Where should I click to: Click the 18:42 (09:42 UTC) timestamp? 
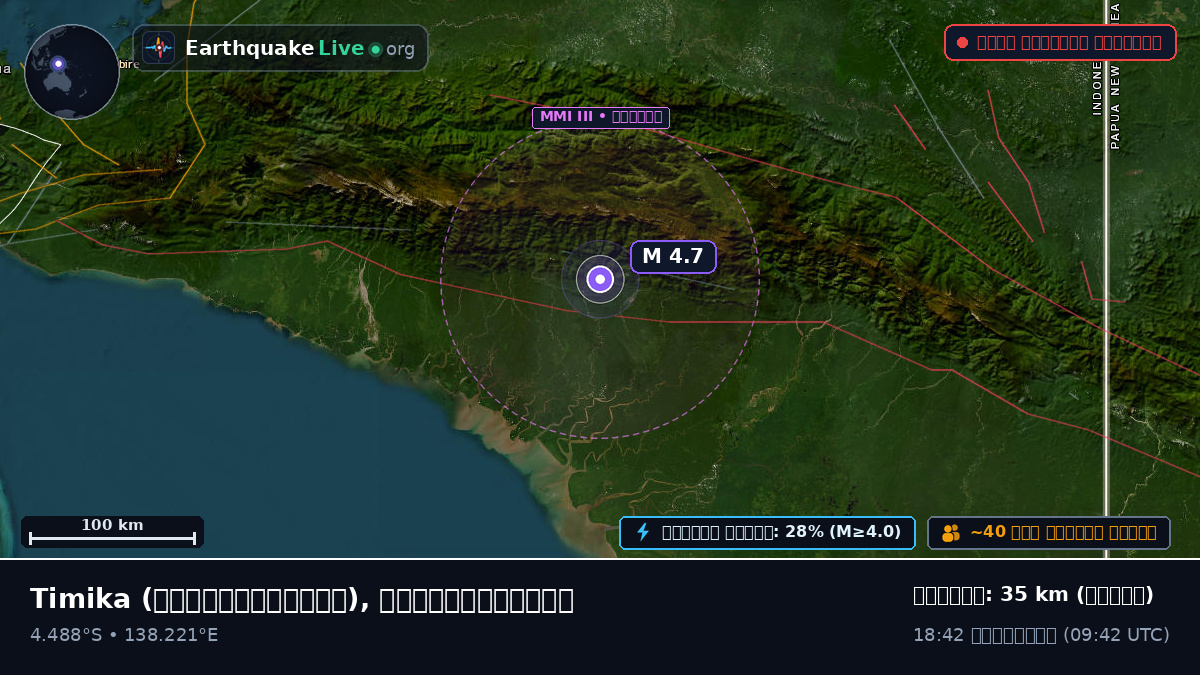click(1041, 635)
